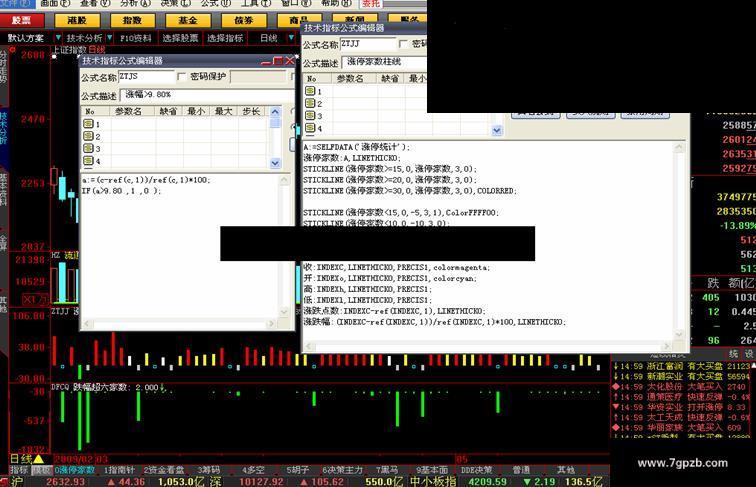Click the 中小板指 status bar entry
This screenshot has width=756, height=487.
[x=432, y=481]
